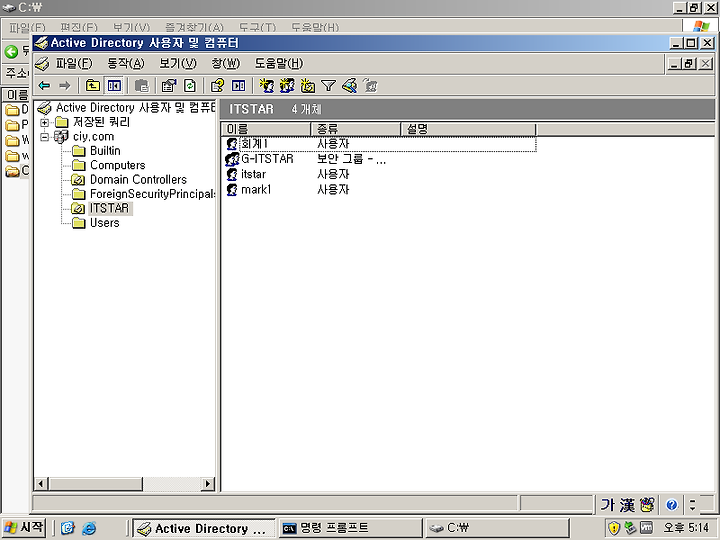Screen dimensions: 720x540
Task: Click the Active Directory taskbar button
Action: (x=204, y=528)
